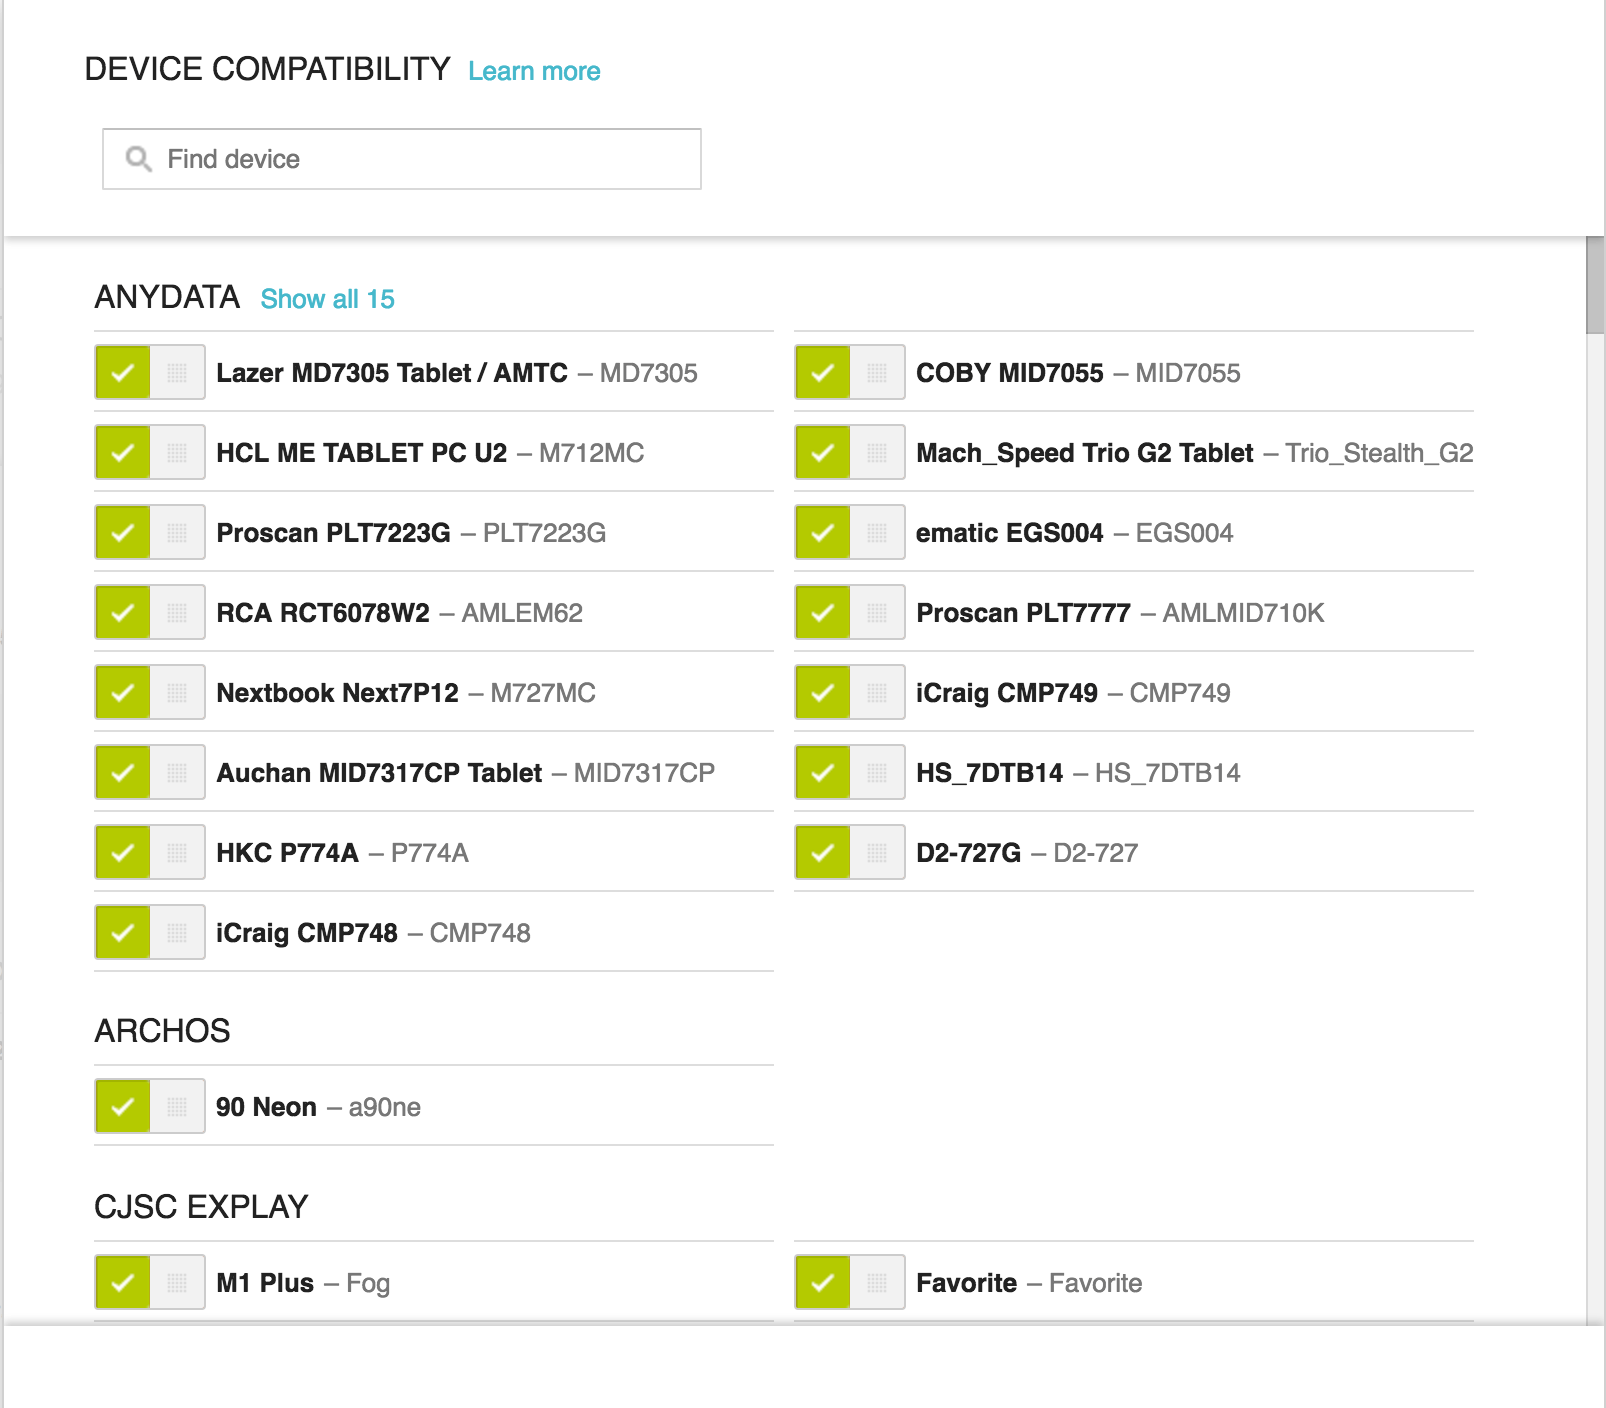Toggle the Proscan PLT7223G switch
The width and height of the screenshot is (1606, 1408).
150,532
